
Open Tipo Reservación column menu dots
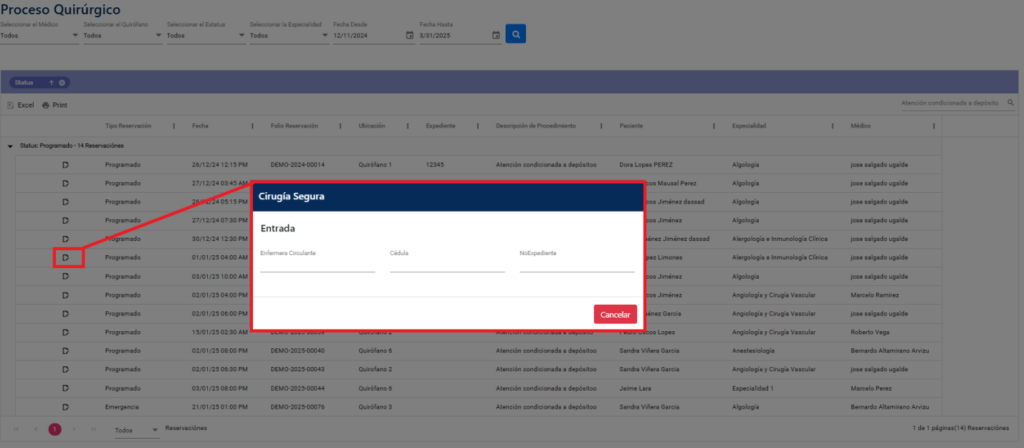174,126
